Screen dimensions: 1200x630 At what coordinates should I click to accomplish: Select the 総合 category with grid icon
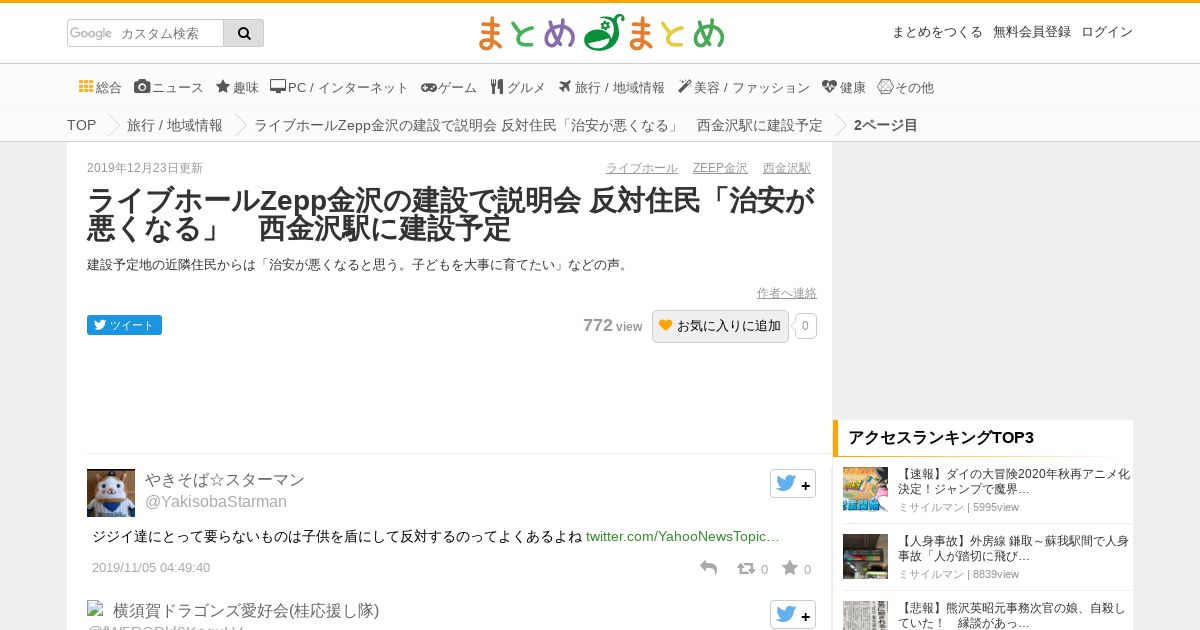[x=100, y=87]
